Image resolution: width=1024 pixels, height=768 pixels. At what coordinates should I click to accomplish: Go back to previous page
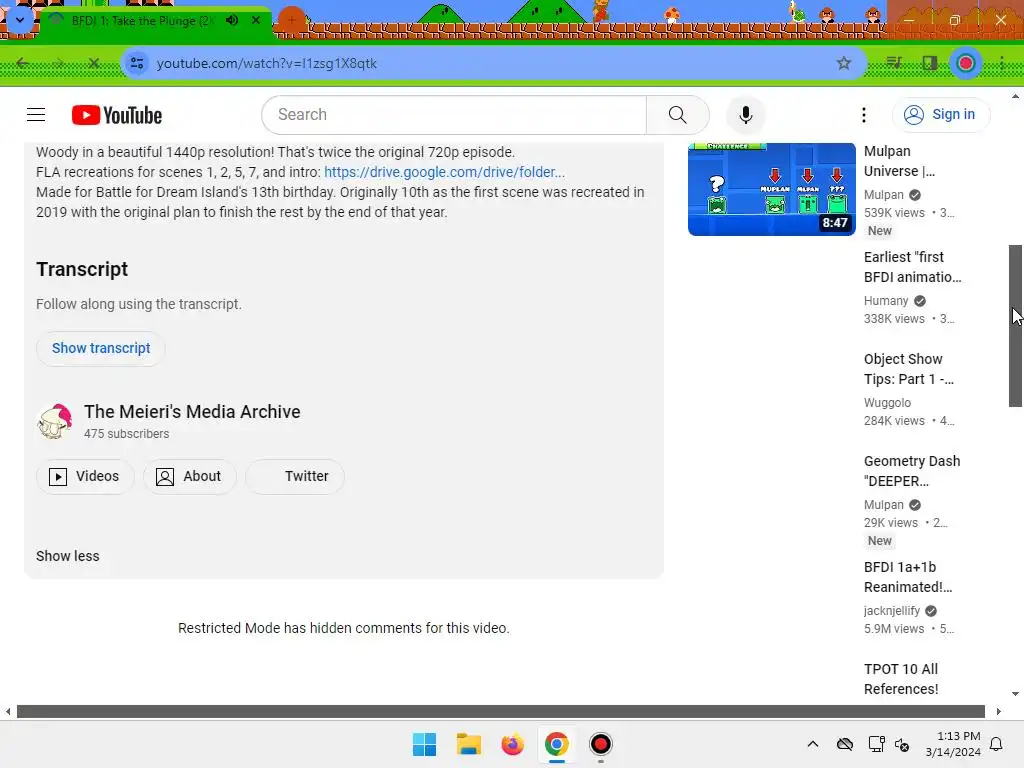22,63
